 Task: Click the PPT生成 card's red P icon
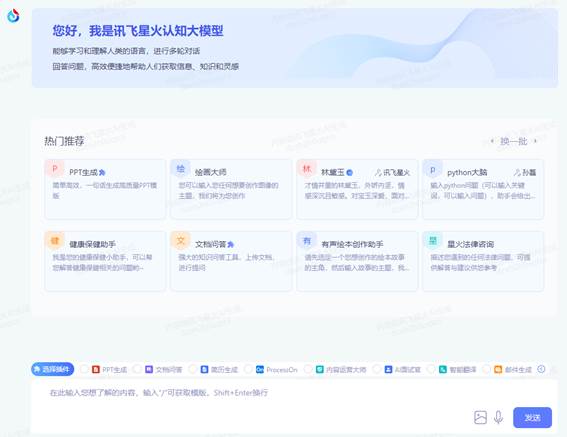pos(55,169)
